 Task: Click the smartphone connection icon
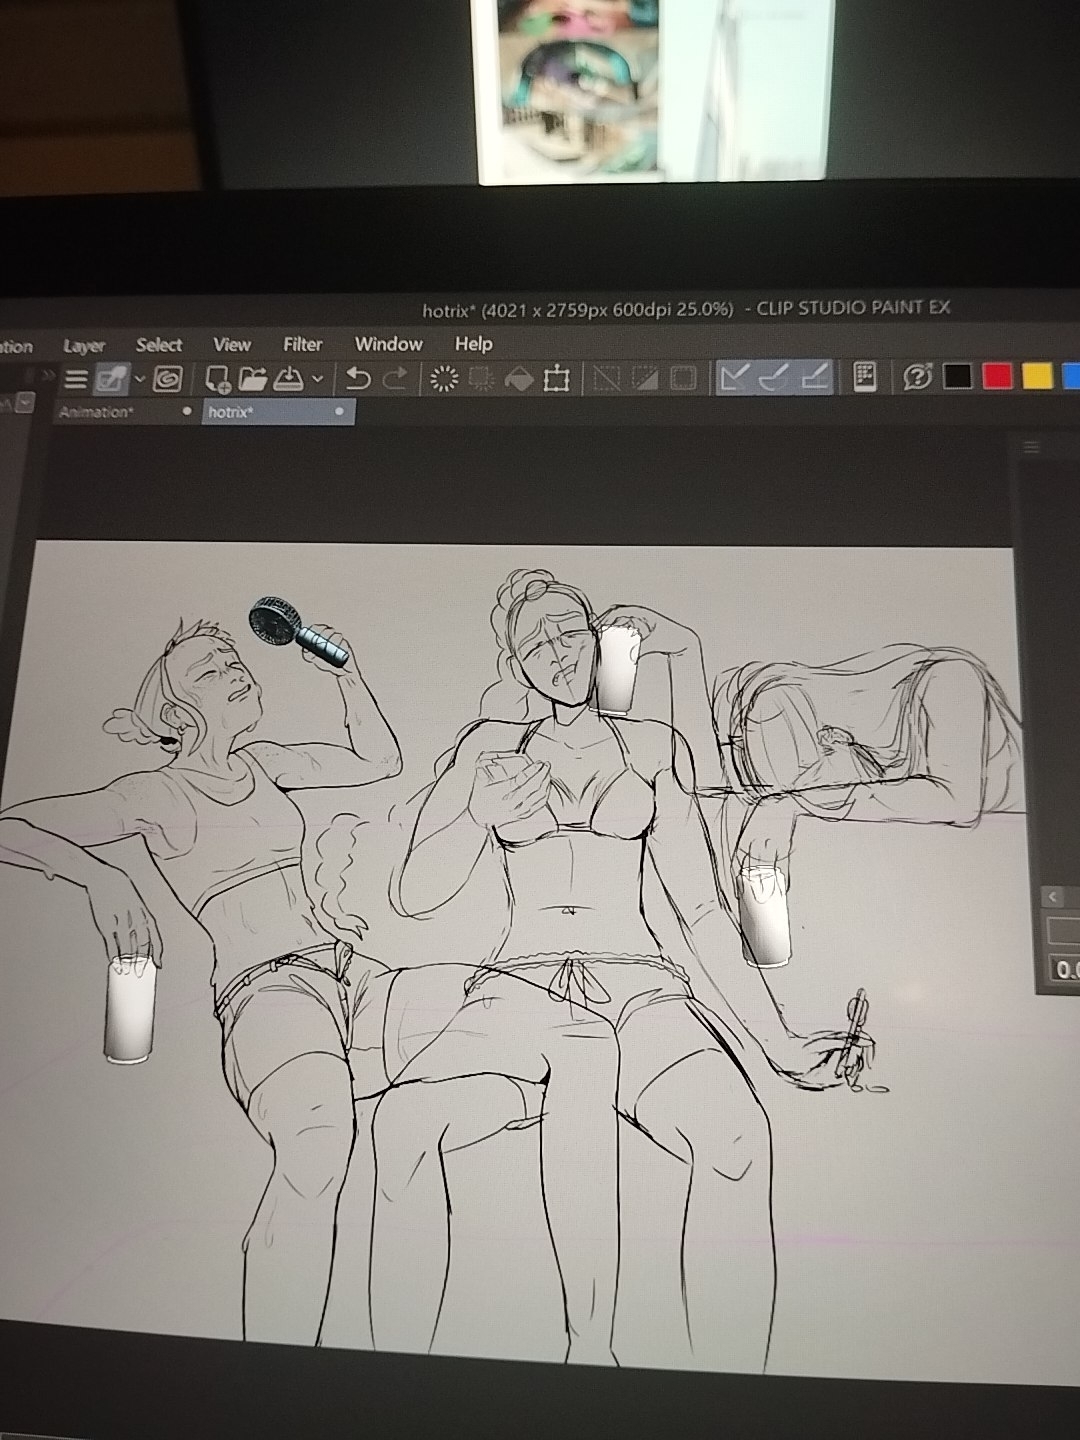[x=866, y=376]
